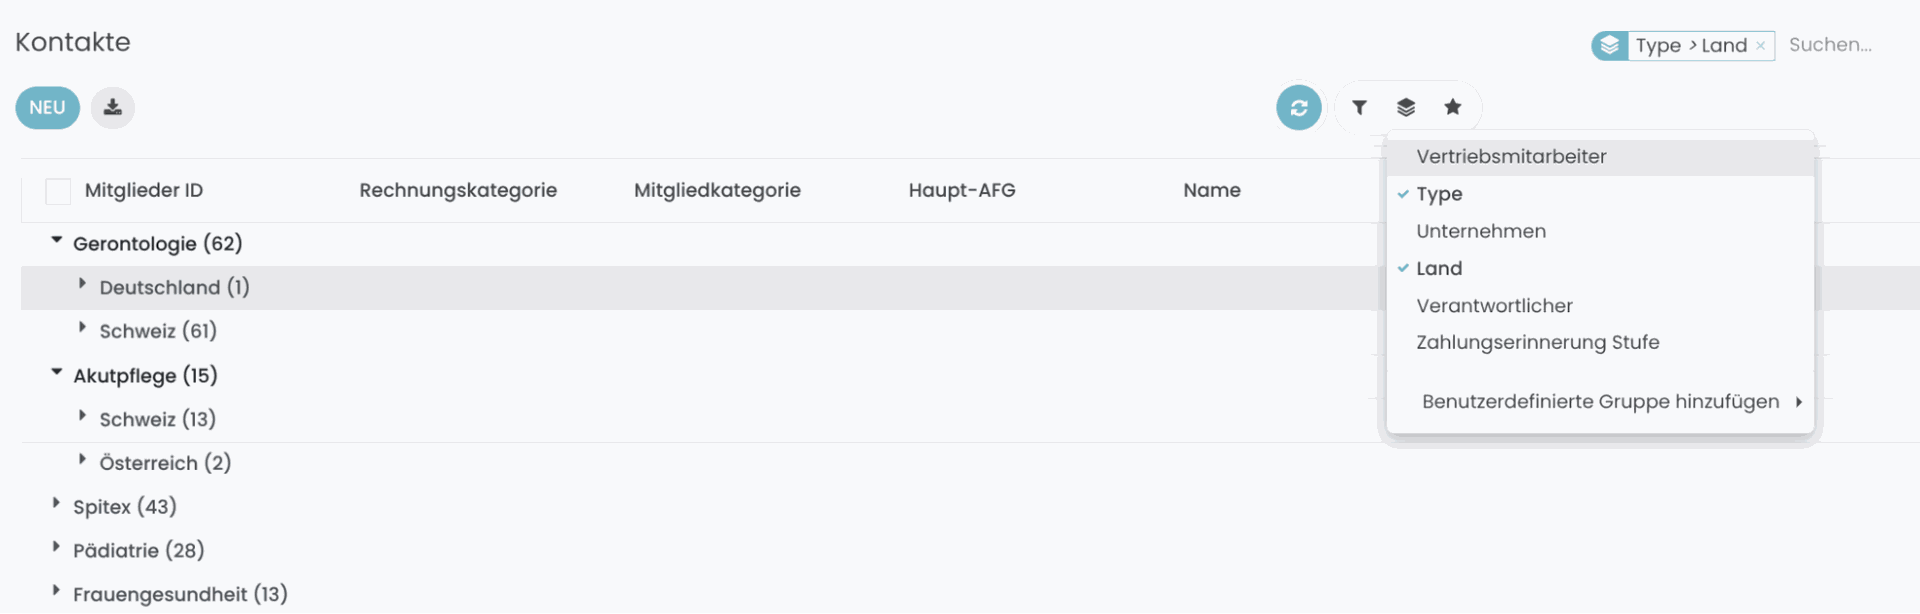The width and height of the screenshot is (1920, 614).
Task: Click the layers icon in search facet
Action: coord(1609,46)
